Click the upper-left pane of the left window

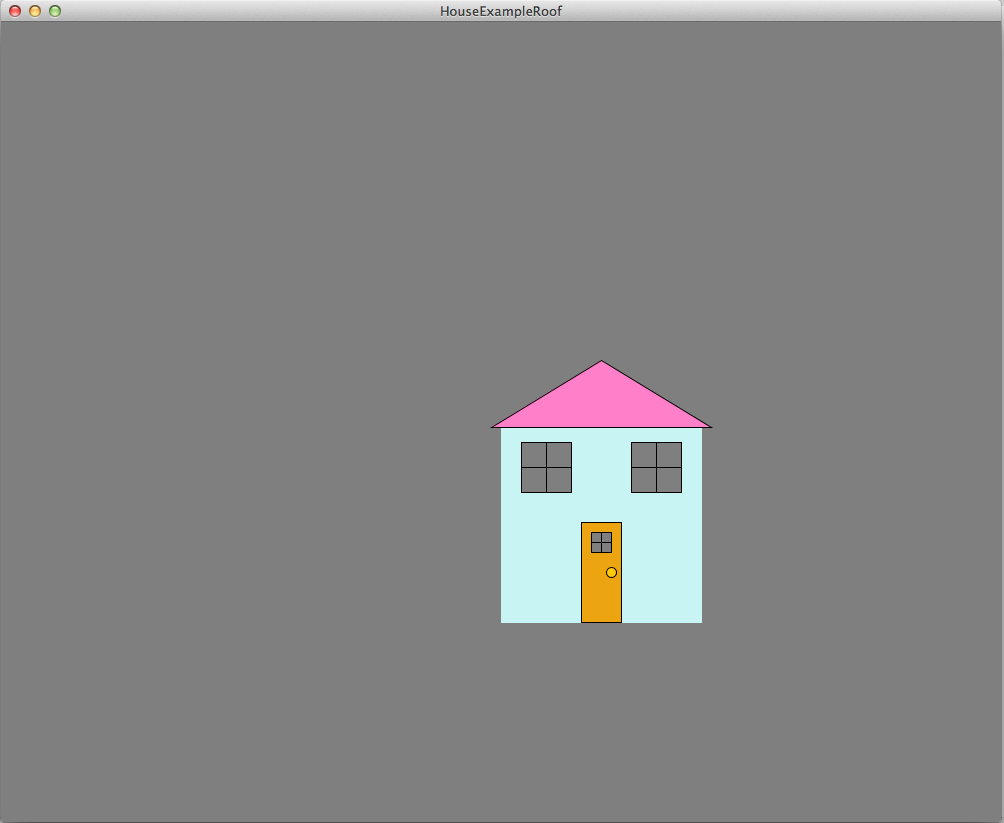pyautogui.click(x=534, y=455)
